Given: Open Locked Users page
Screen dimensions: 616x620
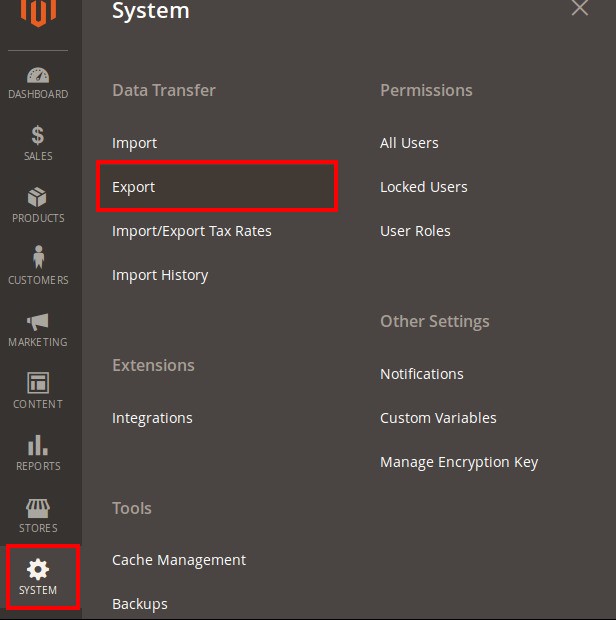Looking at the screenshot, I should [x=424, y=187].
